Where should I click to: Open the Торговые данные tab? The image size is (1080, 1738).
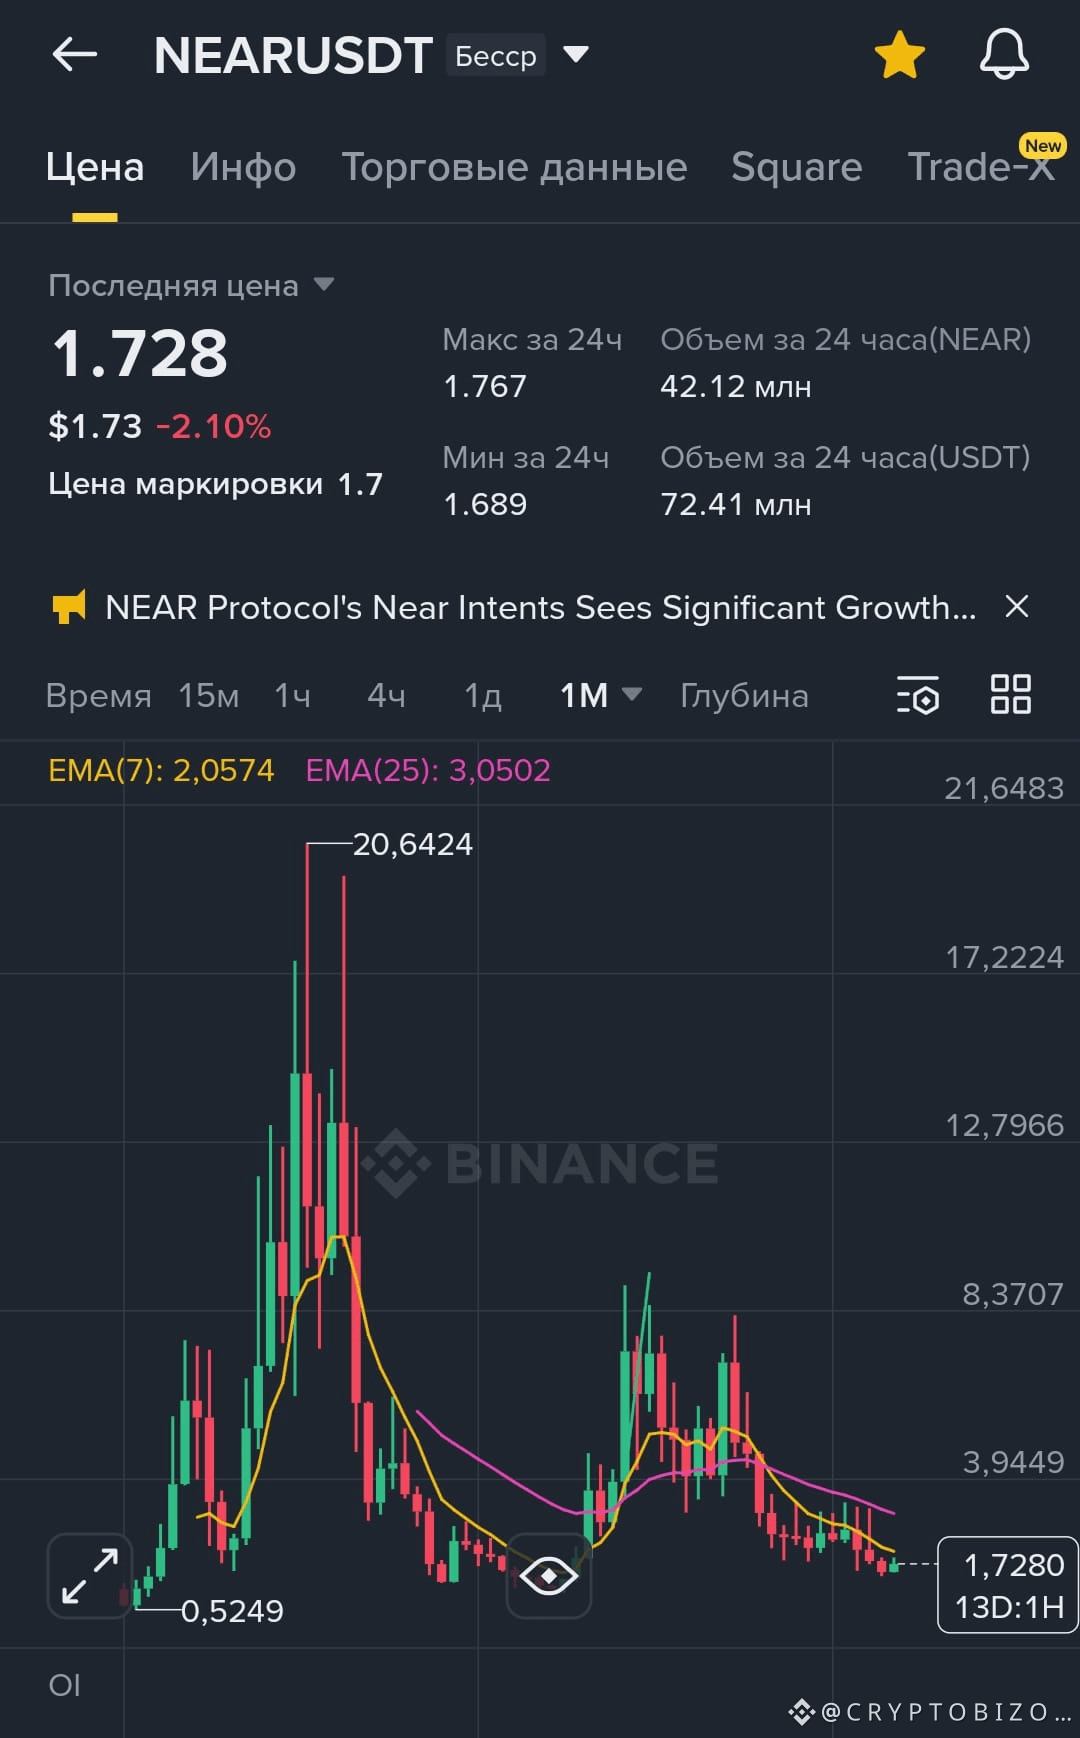[514, 167]
